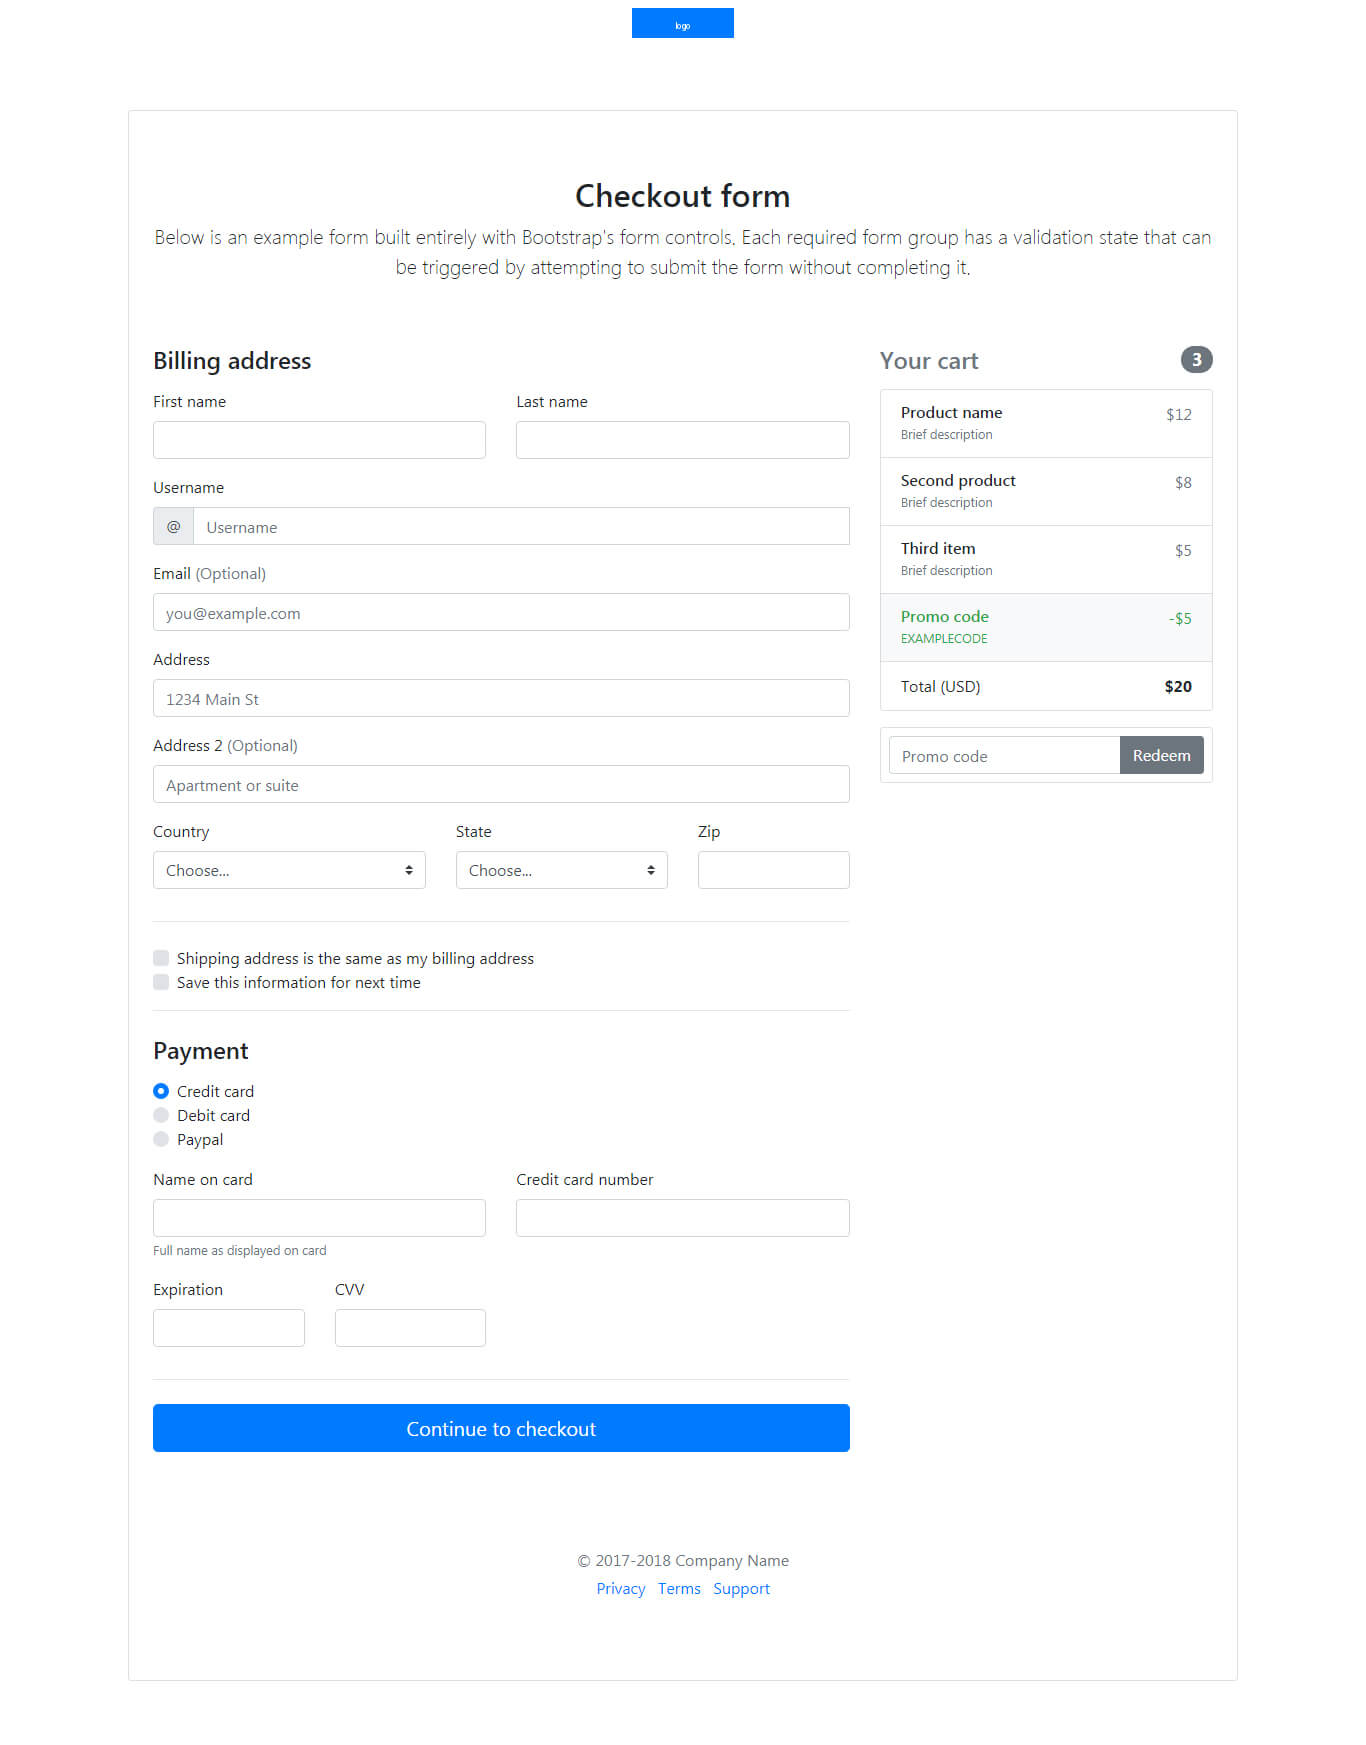Focus the Credit card number field
Image resolution: width=1366 pixels, height=1745 pixels.
pyautogui.click(x=682, y=1218)
